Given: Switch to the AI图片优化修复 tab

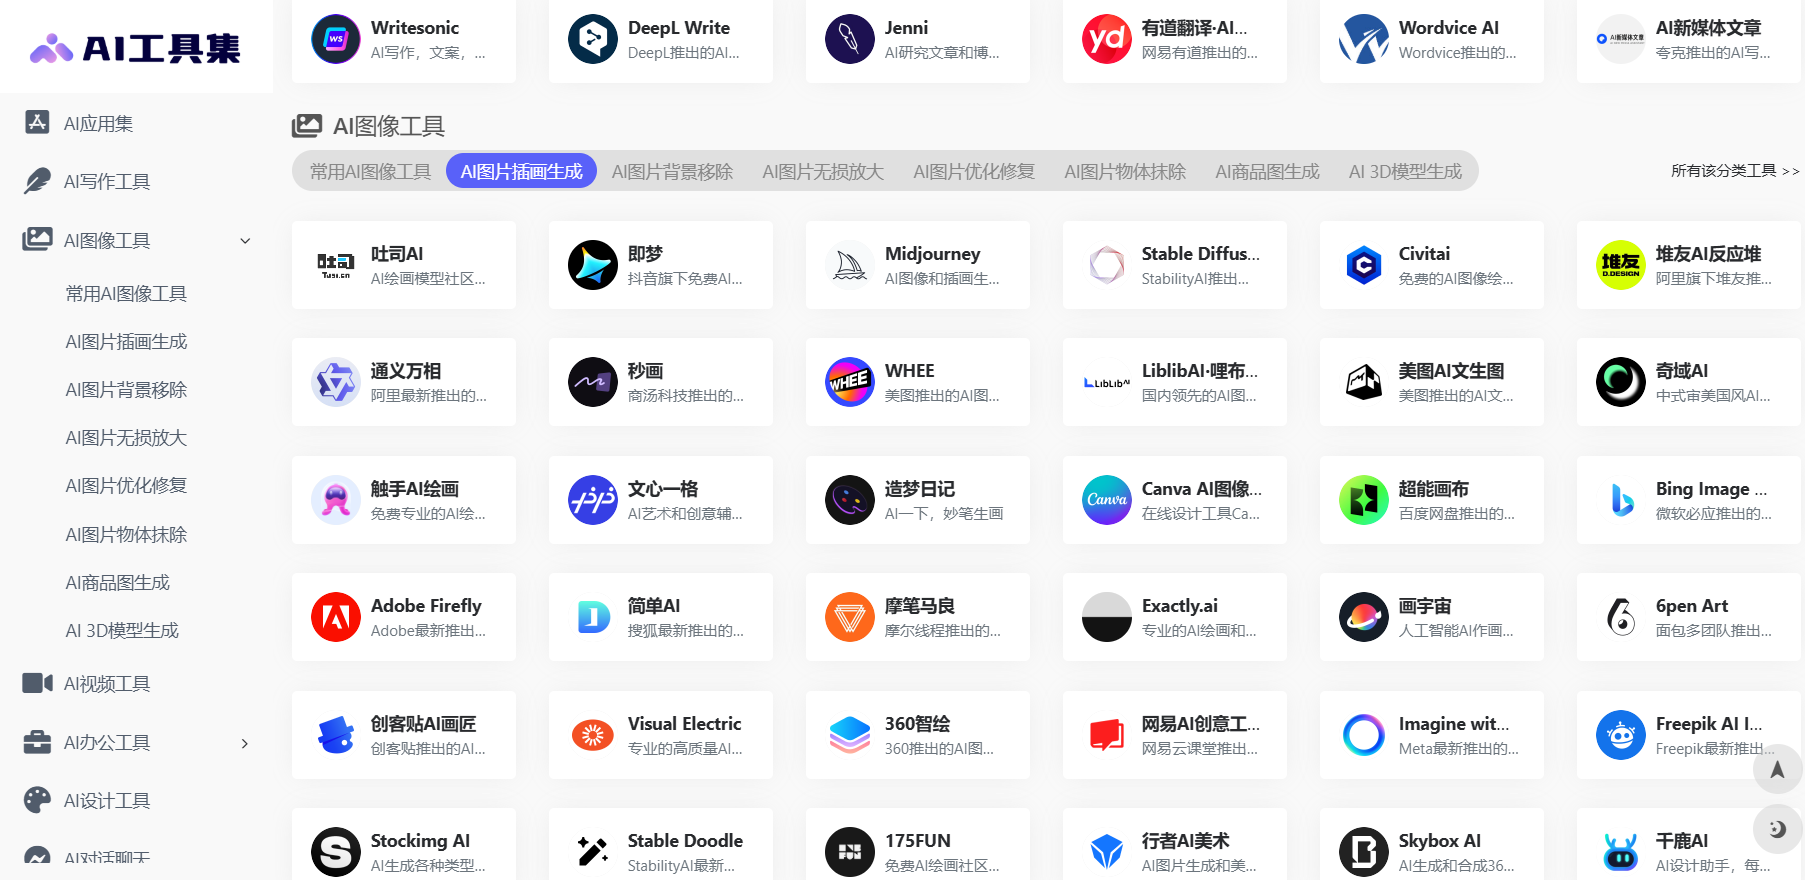Looking at the screenshot, I should coord(974,172).
